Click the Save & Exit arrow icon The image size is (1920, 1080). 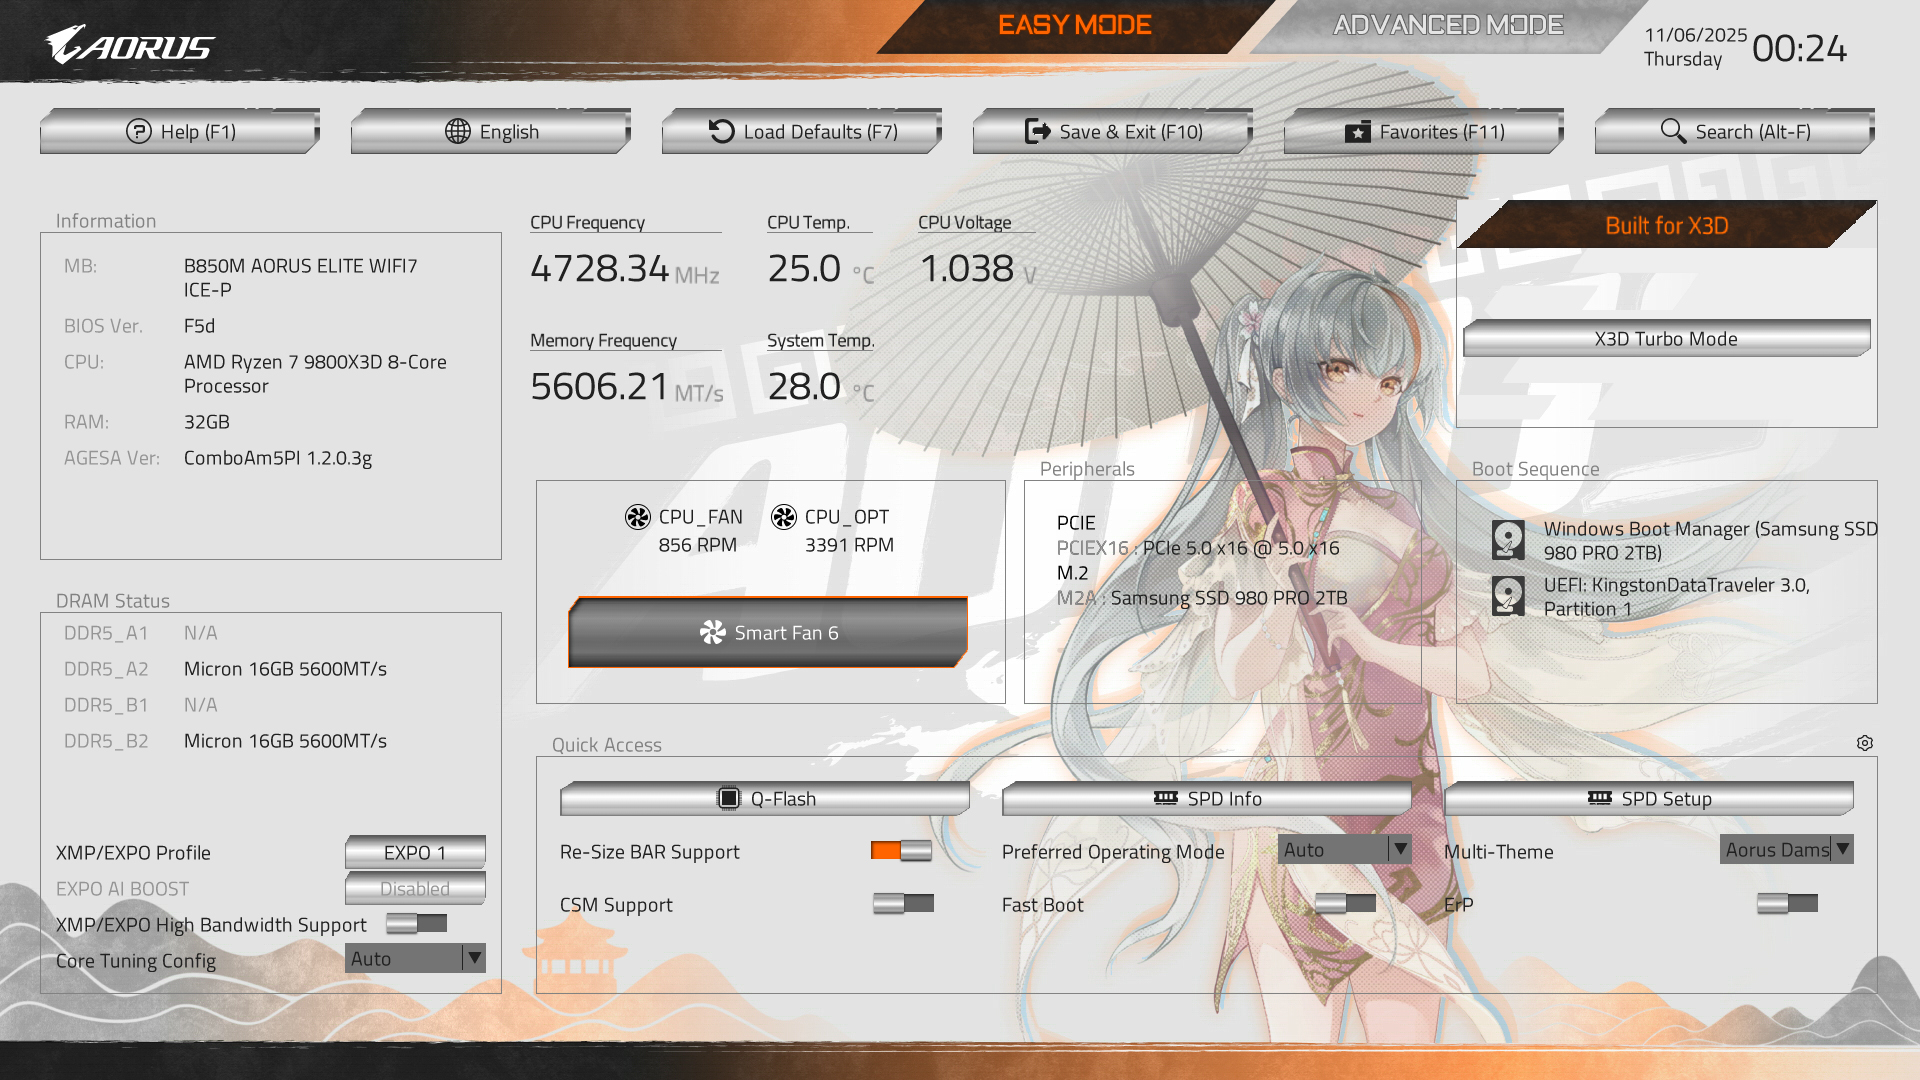pos(1038,132)
